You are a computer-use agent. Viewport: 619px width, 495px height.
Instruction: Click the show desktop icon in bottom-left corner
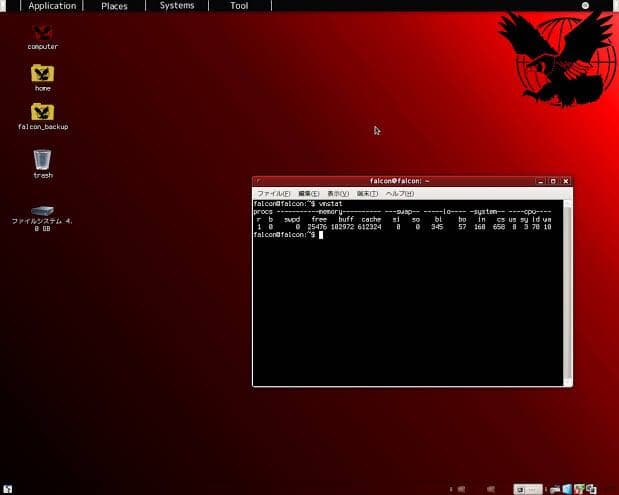pyautogui.click(x=8, y=488)
